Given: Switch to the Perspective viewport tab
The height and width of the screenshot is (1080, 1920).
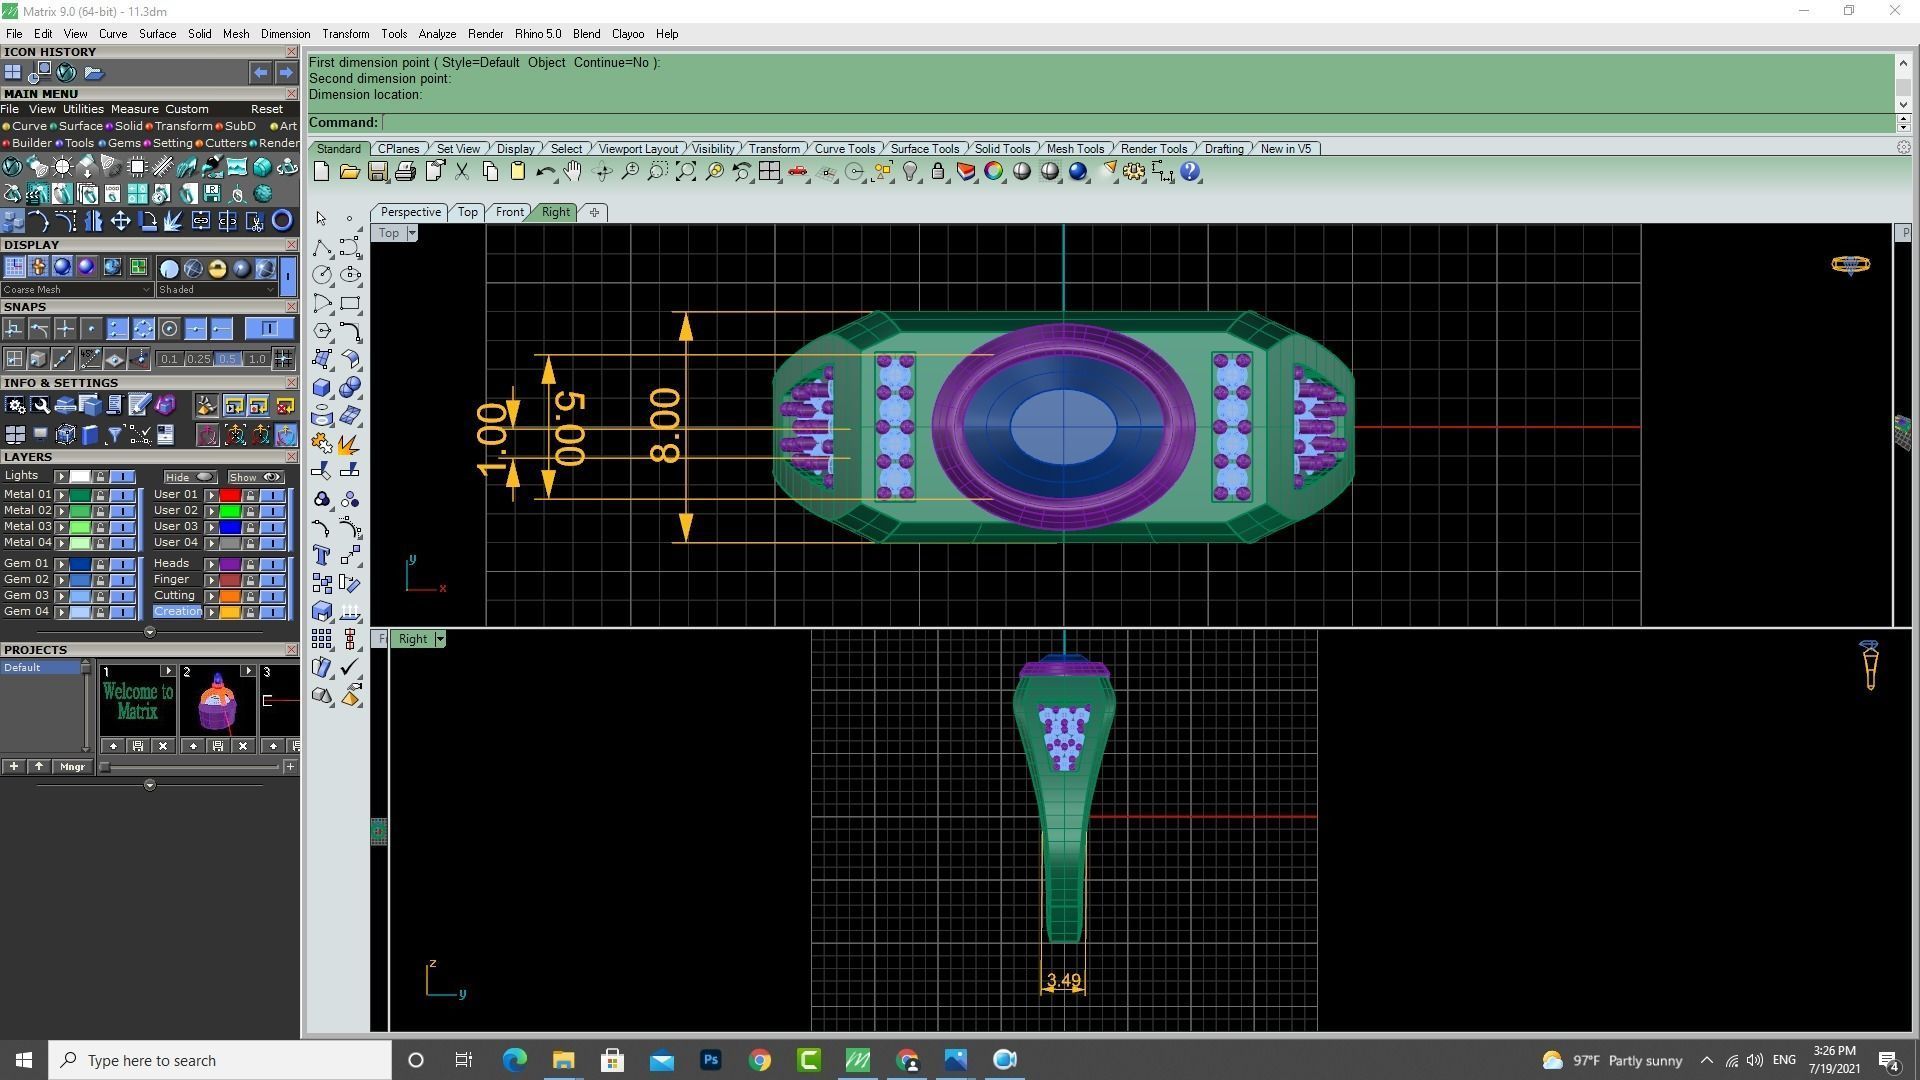Looking at the screenshot, I should click(410, 212).
